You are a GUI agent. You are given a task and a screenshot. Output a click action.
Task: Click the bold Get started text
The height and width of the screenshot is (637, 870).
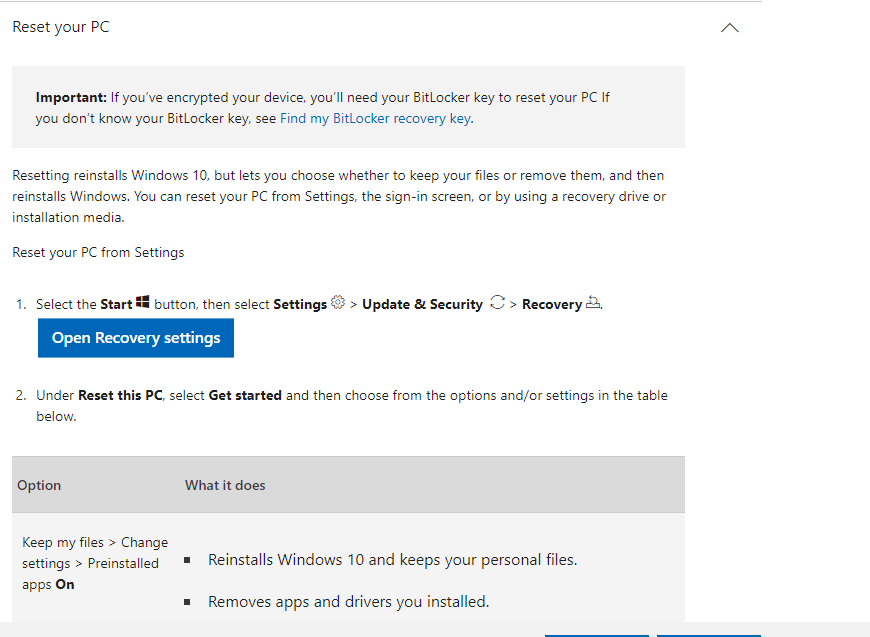[x=245, y=396]
